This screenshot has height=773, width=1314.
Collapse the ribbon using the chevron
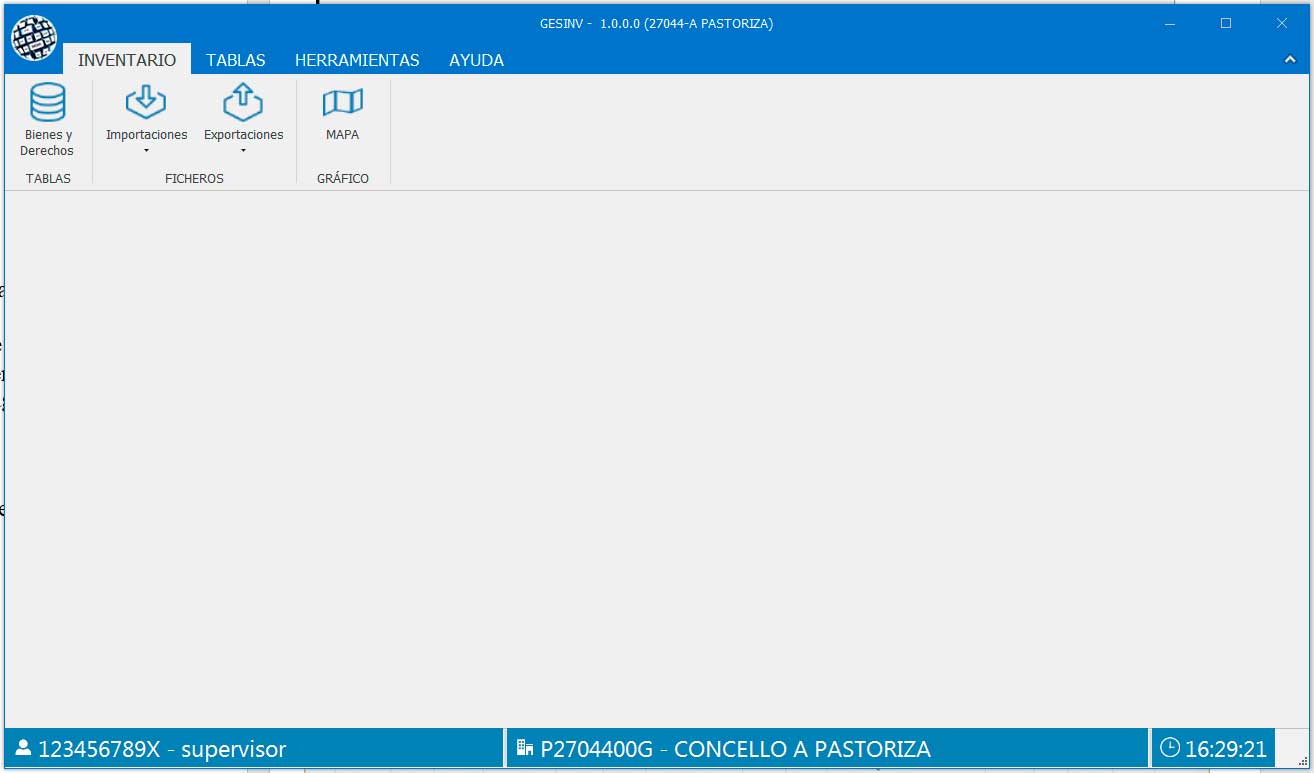1290,60
